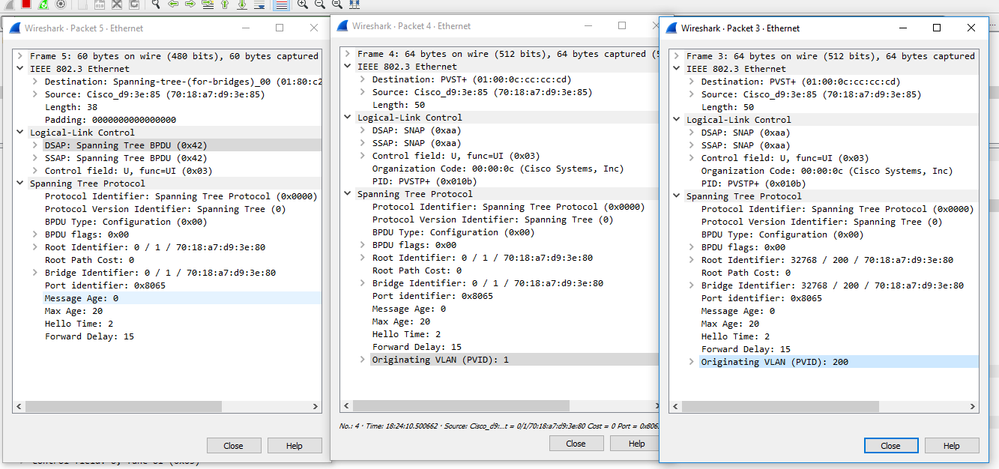Click left scroll arrow in Packet 4 window
Viewport: 999px width, 469px height.
(345, 405)
